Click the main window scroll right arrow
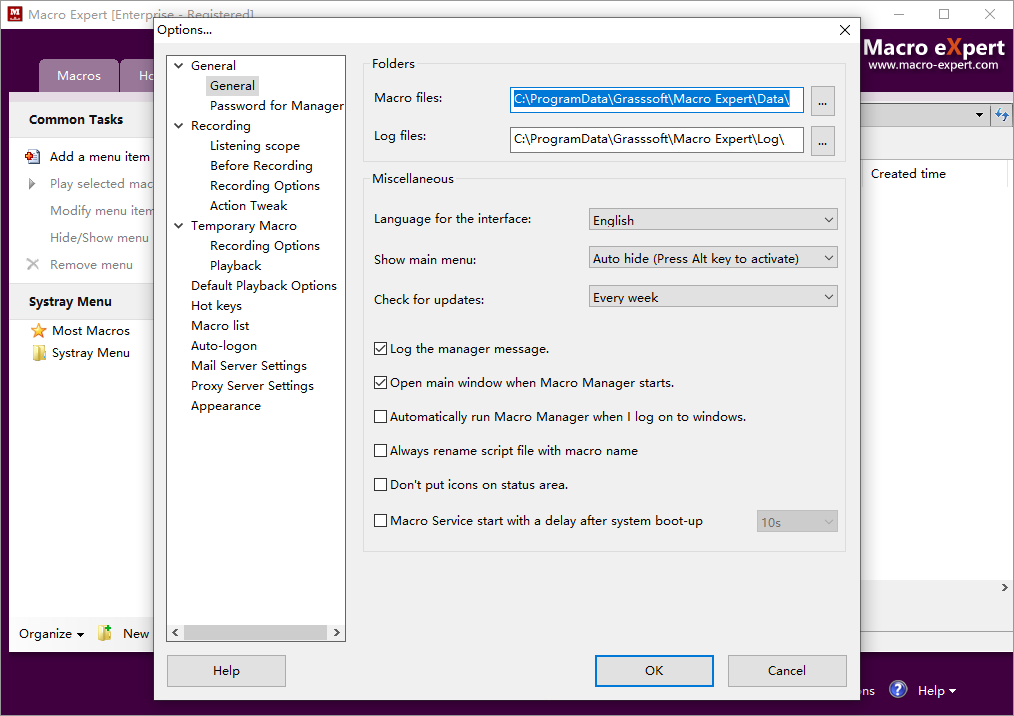Screen dimensions: 1014x716 tap(1004, 587)
